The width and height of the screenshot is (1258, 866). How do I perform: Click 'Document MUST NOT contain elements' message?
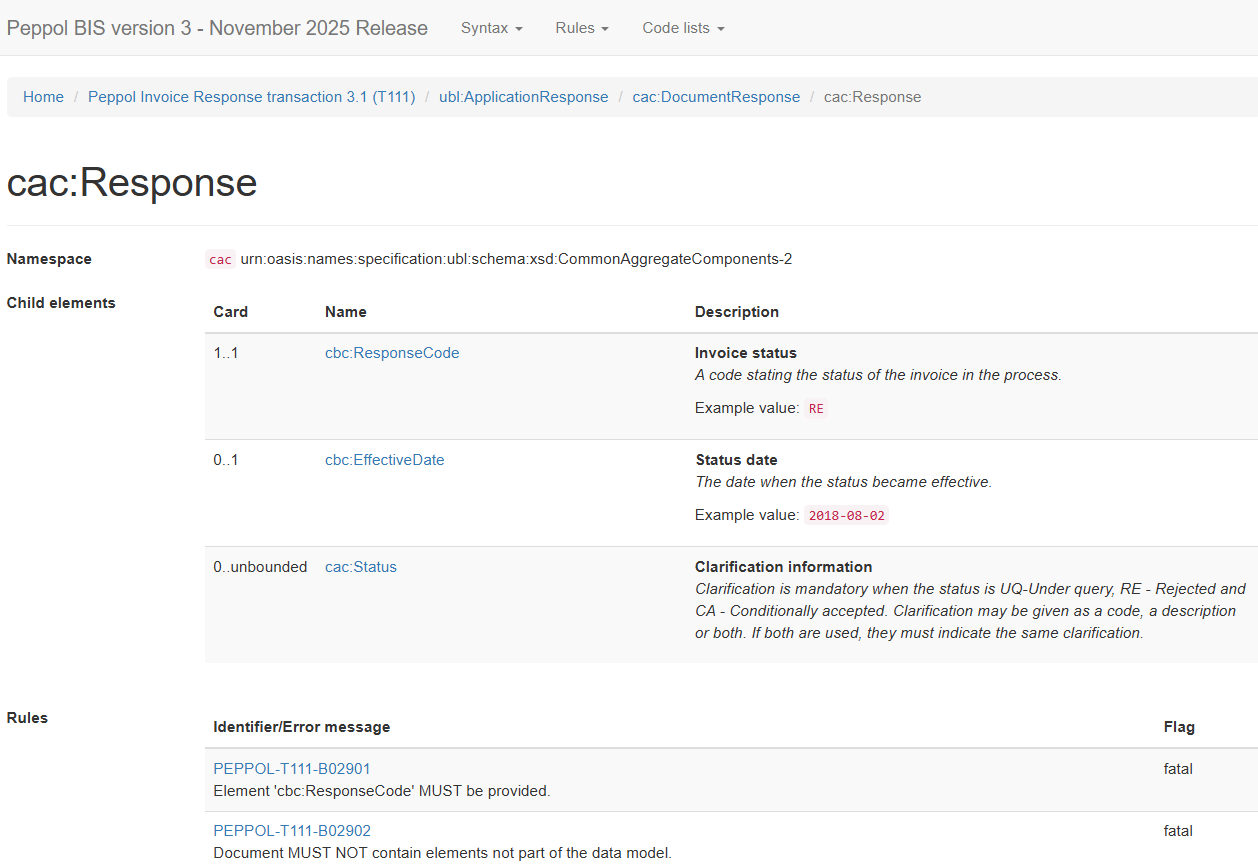click(442, 853)
